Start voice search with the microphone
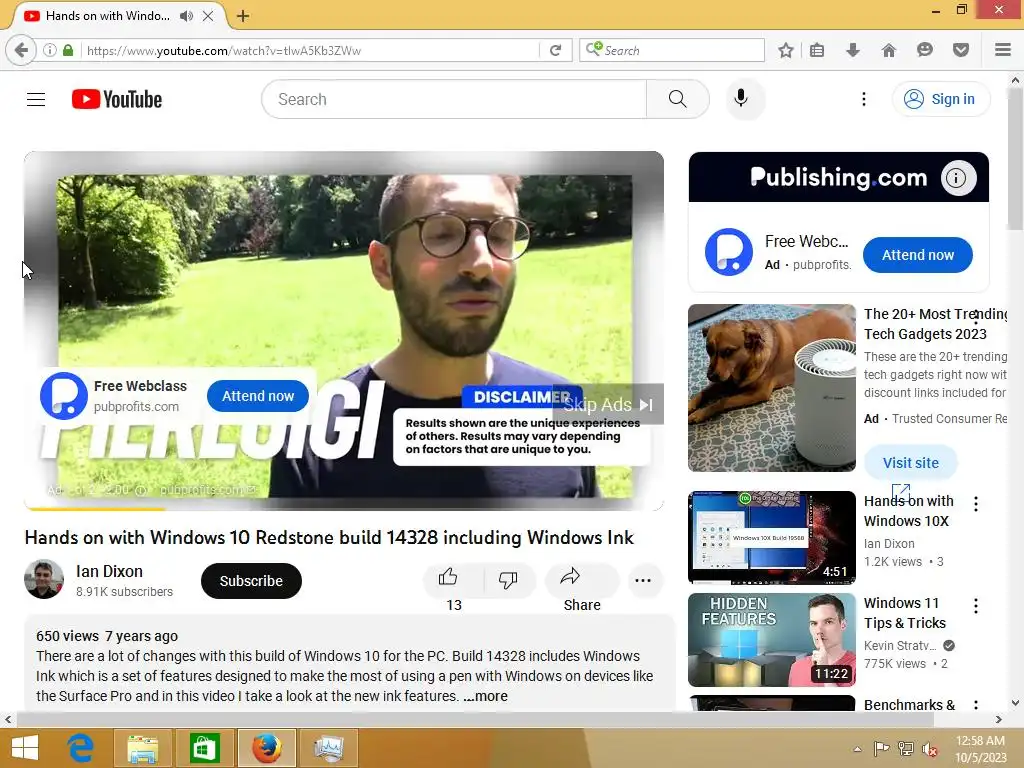 741,99
